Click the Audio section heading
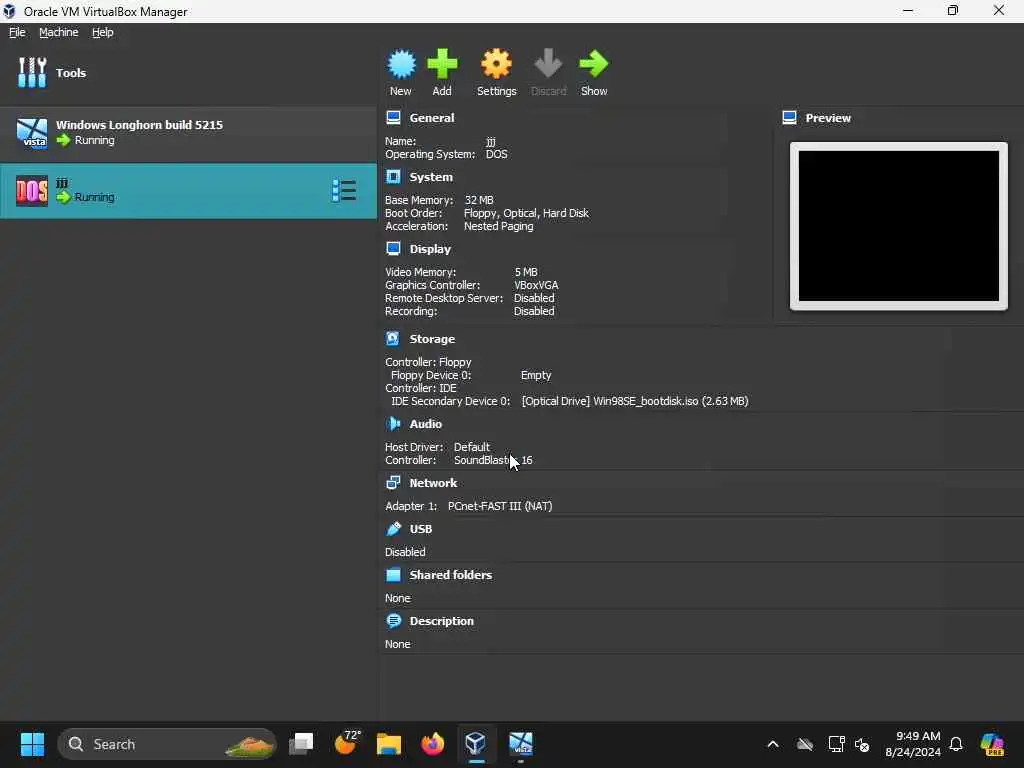 426,423
